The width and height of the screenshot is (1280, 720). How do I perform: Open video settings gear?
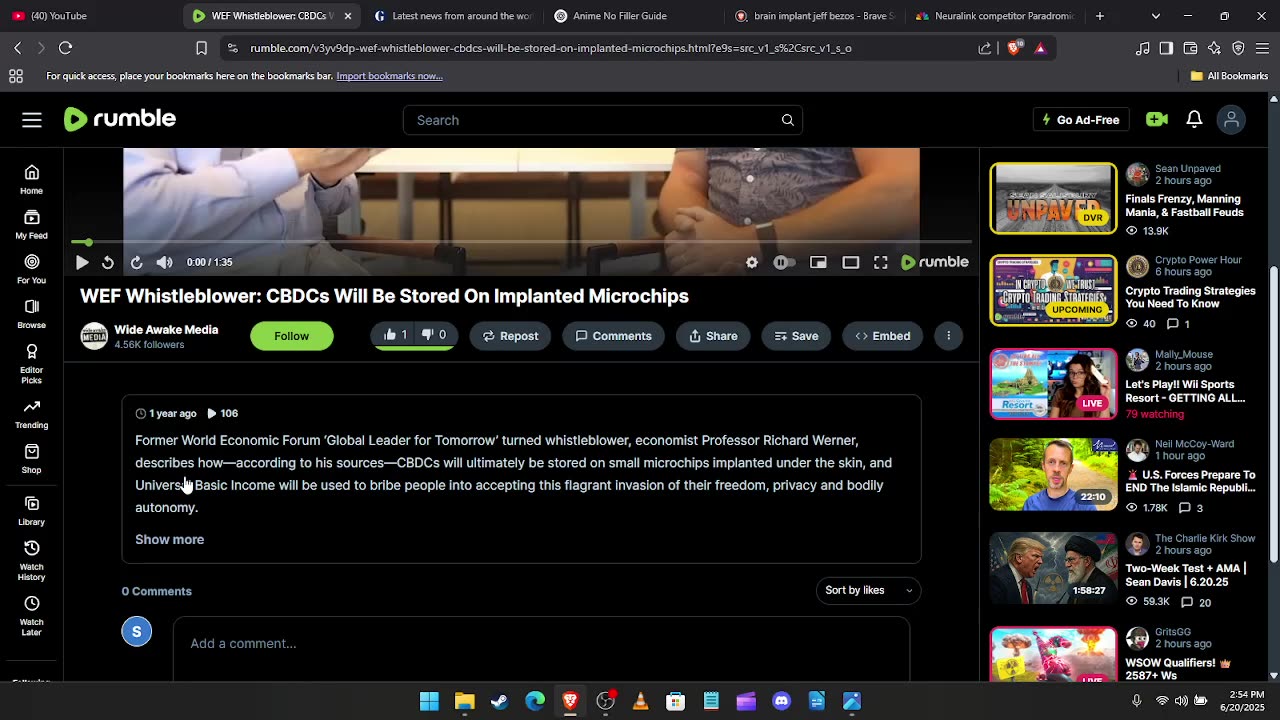tap(752, 262)
